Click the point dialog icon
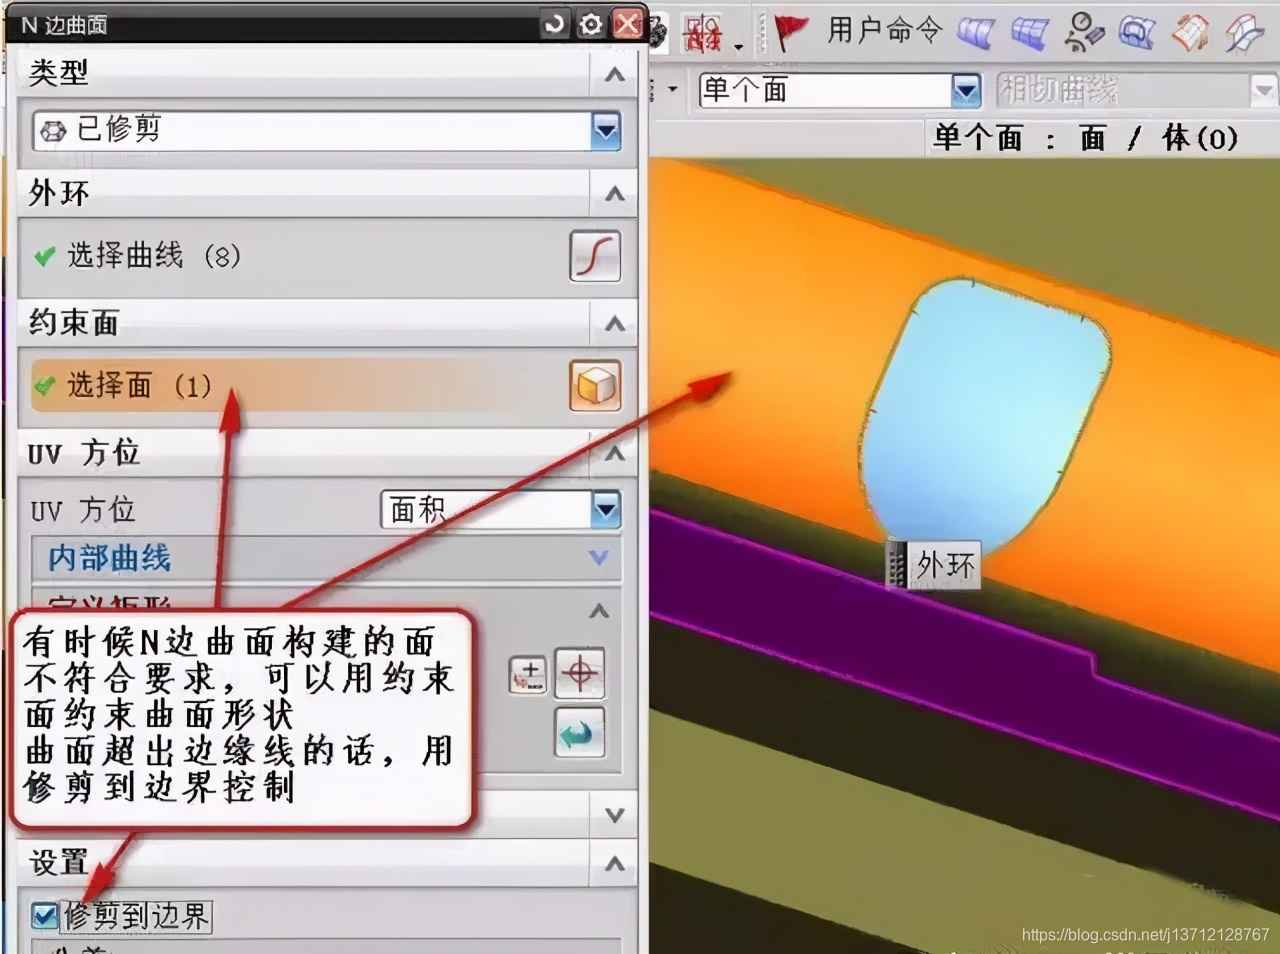 tap(528, 674)
